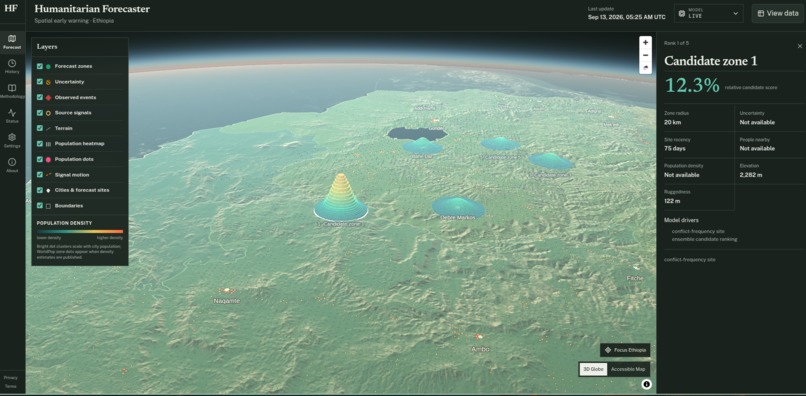Screen dimensions: 806x396
Task: Click the Cities & forecast sites white icon
Action: [x=48, y=190]
